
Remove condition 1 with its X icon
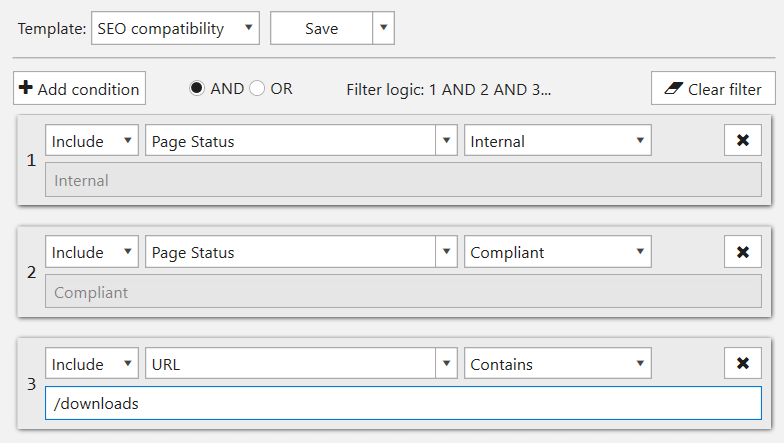(x=742, y=140)
